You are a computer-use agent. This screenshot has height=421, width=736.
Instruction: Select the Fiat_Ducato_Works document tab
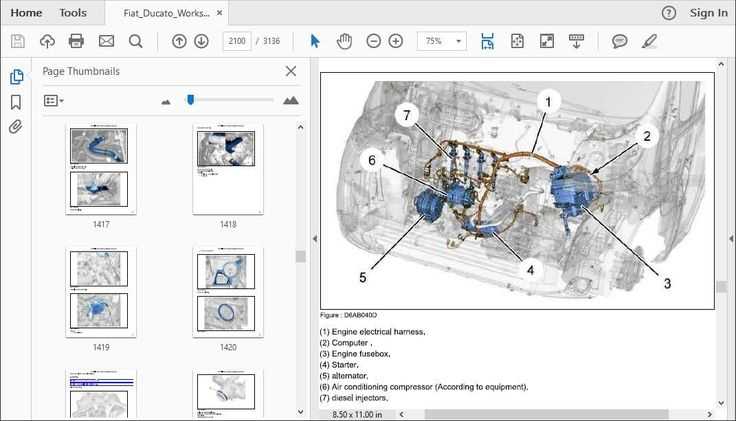[167, 13]
